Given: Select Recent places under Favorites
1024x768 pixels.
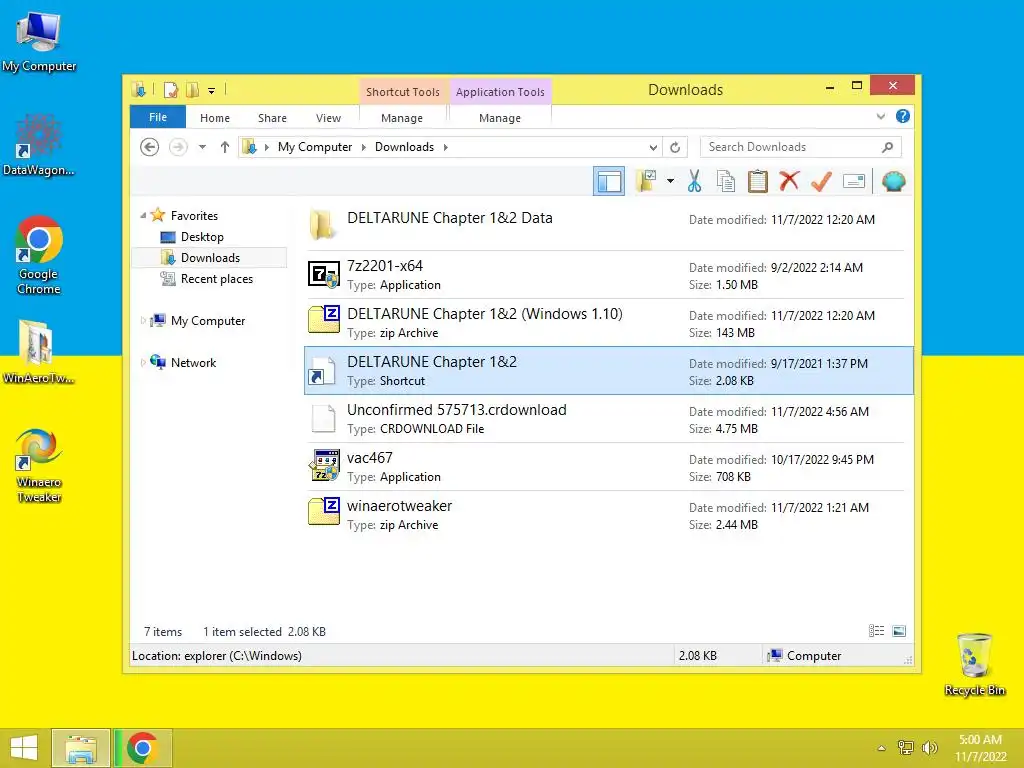Looking at the screenshot, I should pyautogui.click(x=216, y=279).
